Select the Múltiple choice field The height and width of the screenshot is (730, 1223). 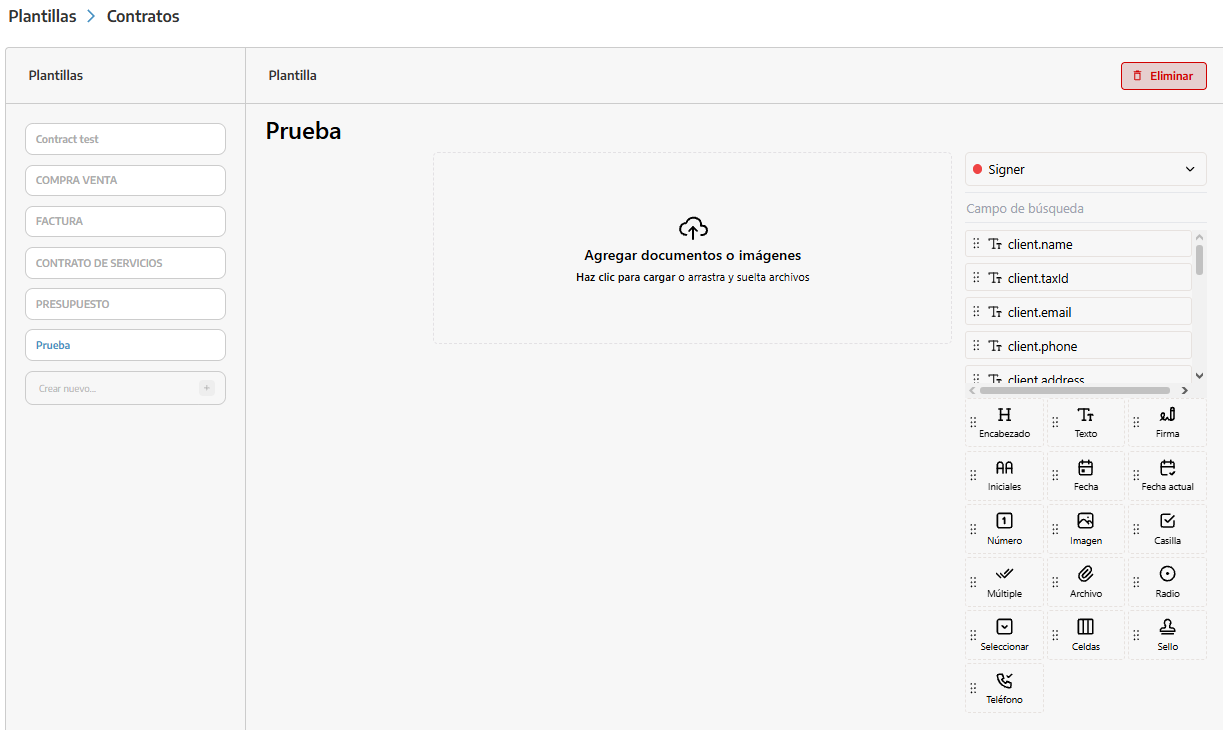1004,582
